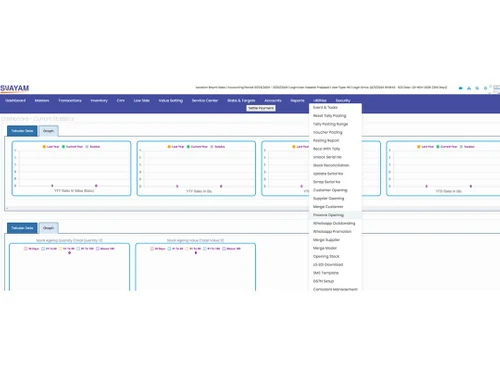Toggle Above 180 legend in Stock Ageing Quantity chart

(x=105, y=249)
